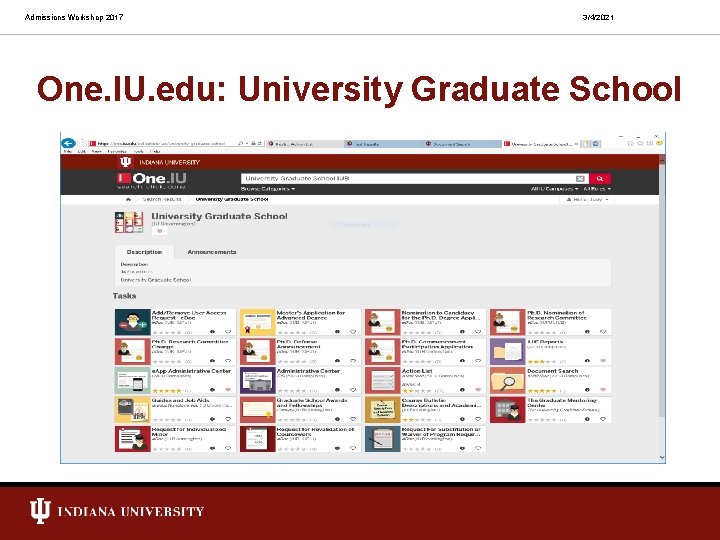The image size is (720, 540).
Task: Open the Add/Remove User Access Request thumbnail
Action: point(133,322)
